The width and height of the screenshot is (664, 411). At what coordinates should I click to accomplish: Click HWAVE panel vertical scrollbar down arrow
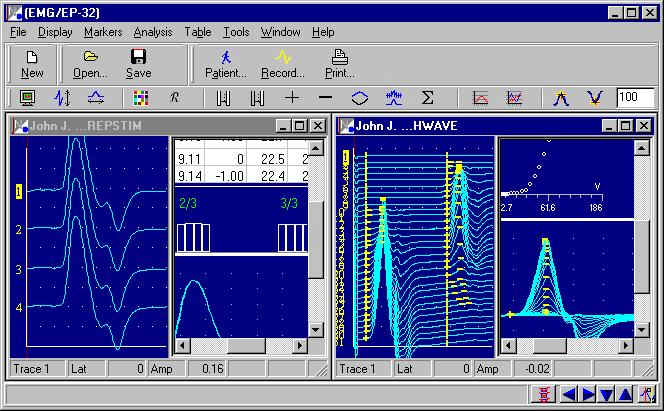click(x=642, y=329)
